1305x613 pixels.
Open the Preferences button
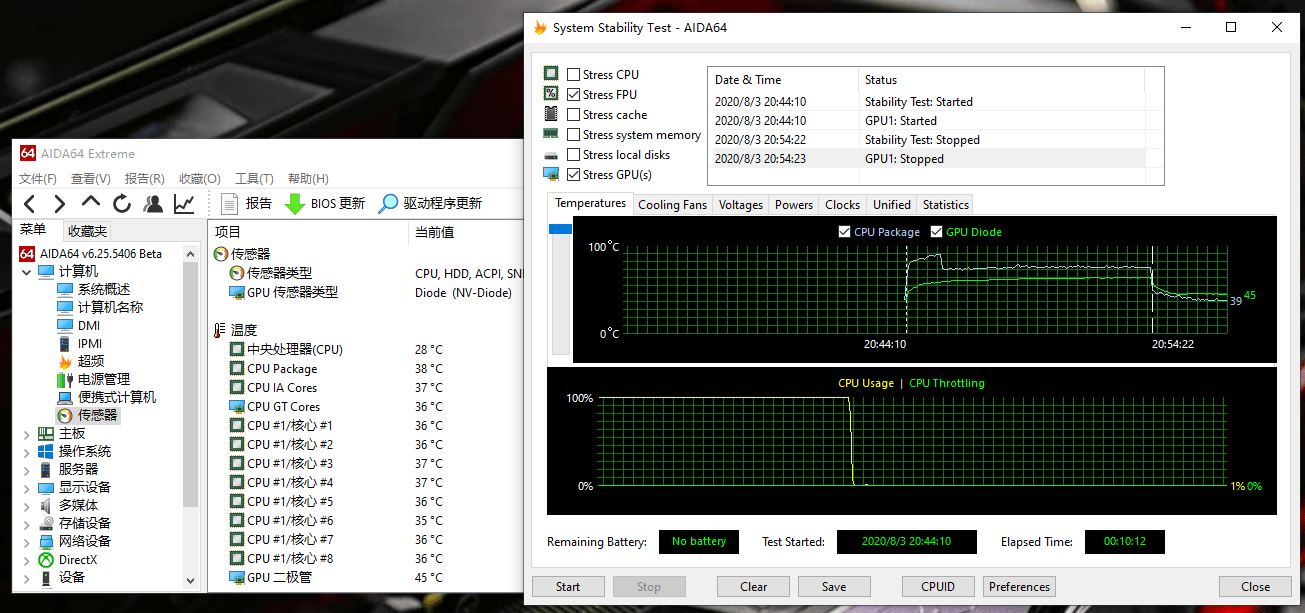[1020, 587]
